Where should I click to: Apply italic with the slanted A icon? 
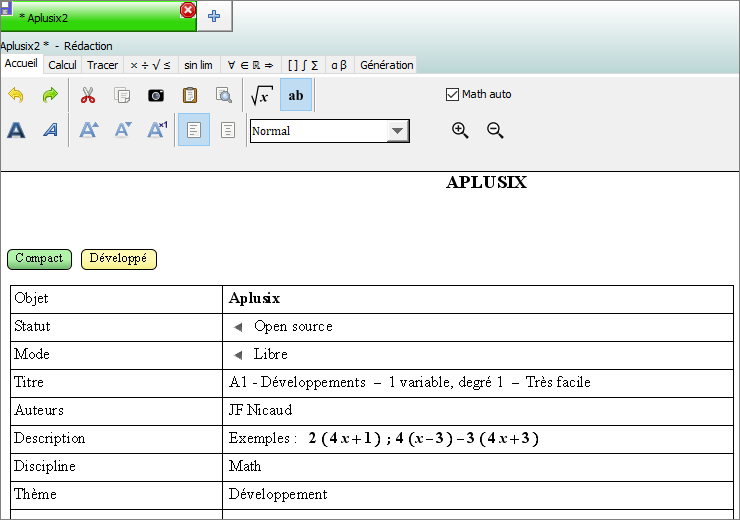click(x=50, y=130)
